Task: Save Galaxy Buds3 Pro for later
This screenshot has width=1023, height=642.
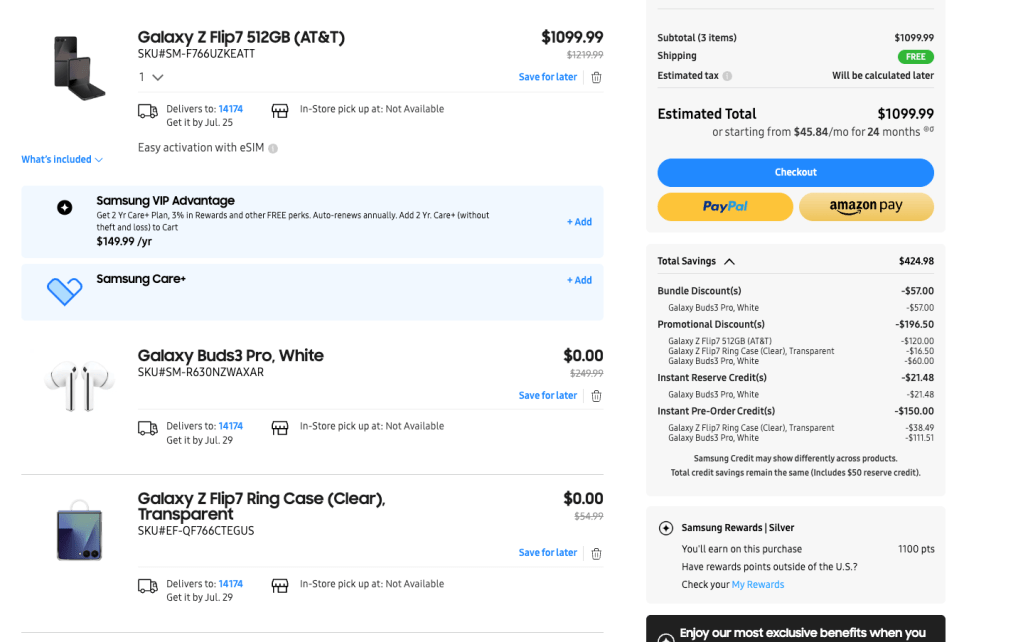Action: 547,396
